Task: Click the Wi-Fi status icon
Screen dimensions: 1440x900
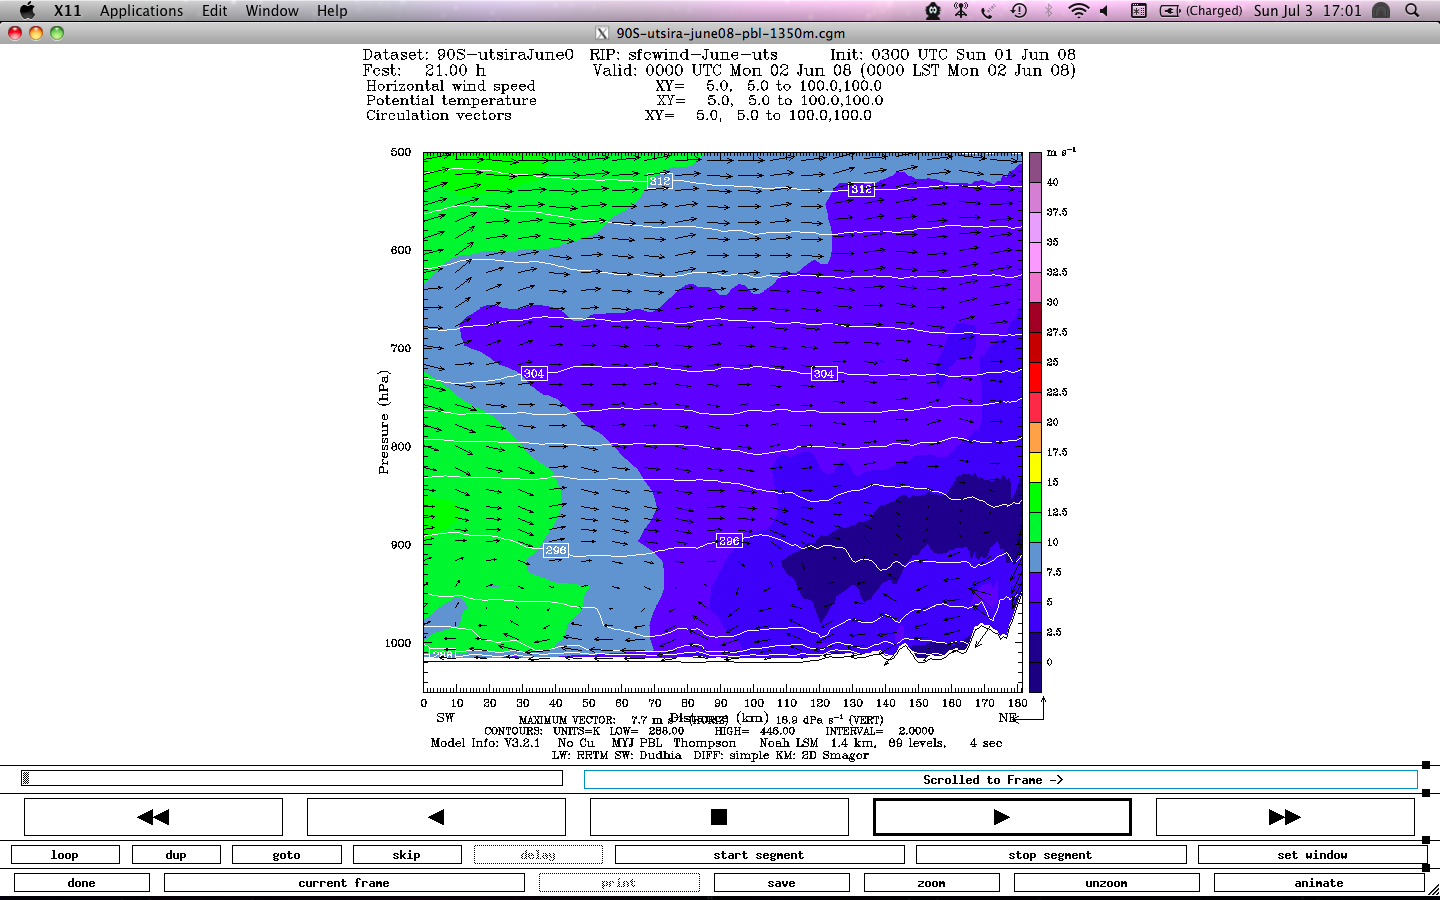Action: tap(1078, 11)
